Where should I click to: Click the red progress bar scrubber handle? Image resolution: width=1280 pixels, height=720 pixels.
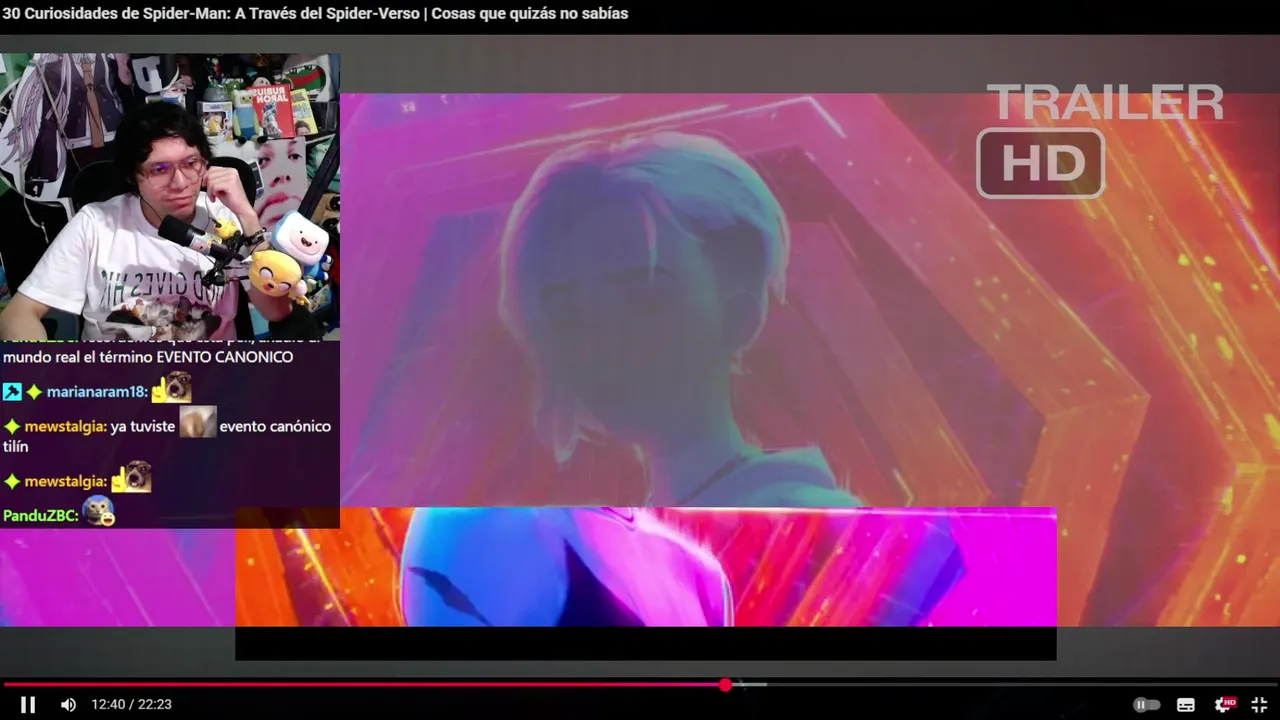click(x=725, y=685)
